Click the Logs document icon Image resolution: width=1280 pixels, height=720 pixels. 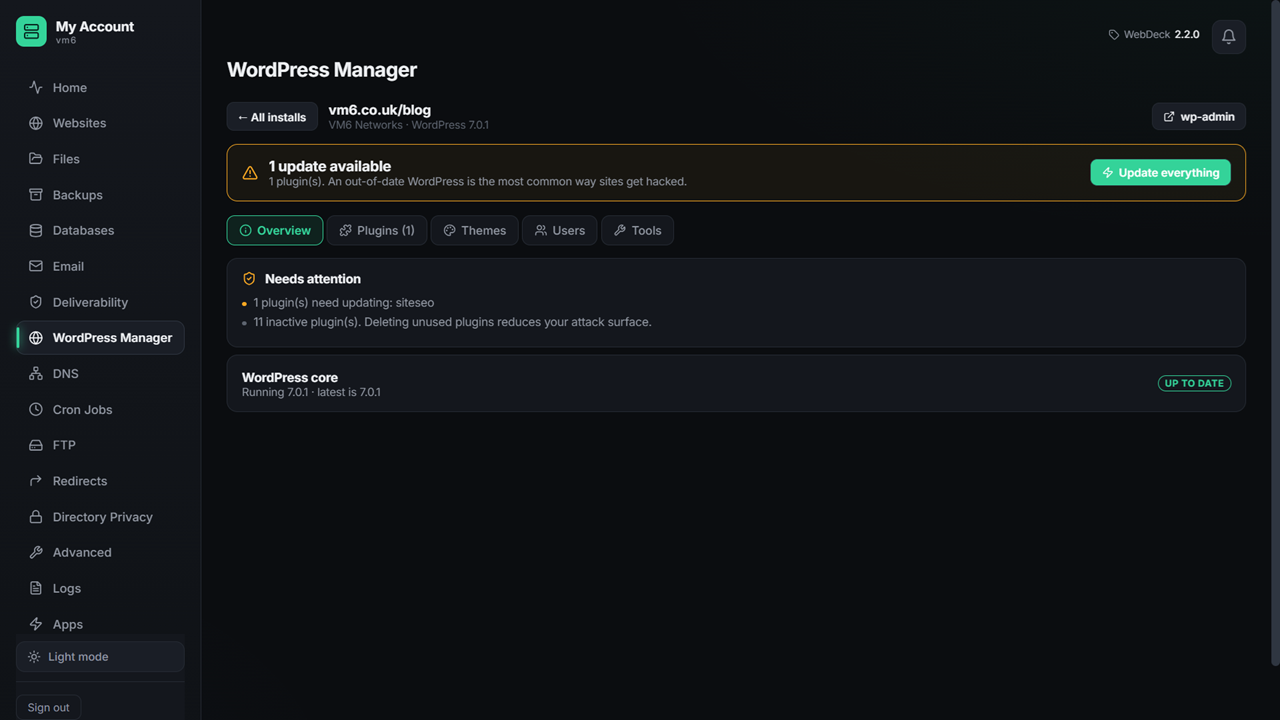(x=36, y=588)
